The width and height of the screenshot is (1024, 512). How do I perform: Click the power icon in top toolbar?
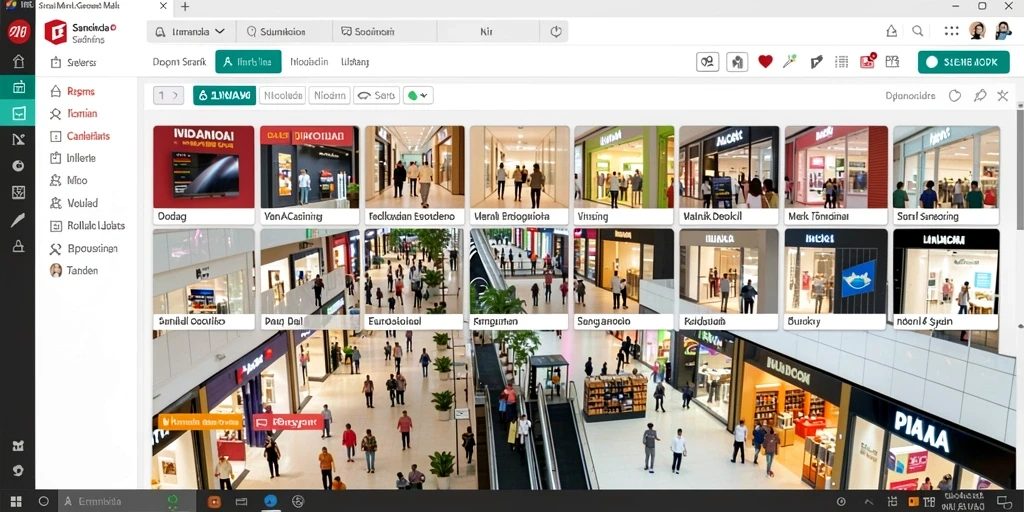click(556, 31)
